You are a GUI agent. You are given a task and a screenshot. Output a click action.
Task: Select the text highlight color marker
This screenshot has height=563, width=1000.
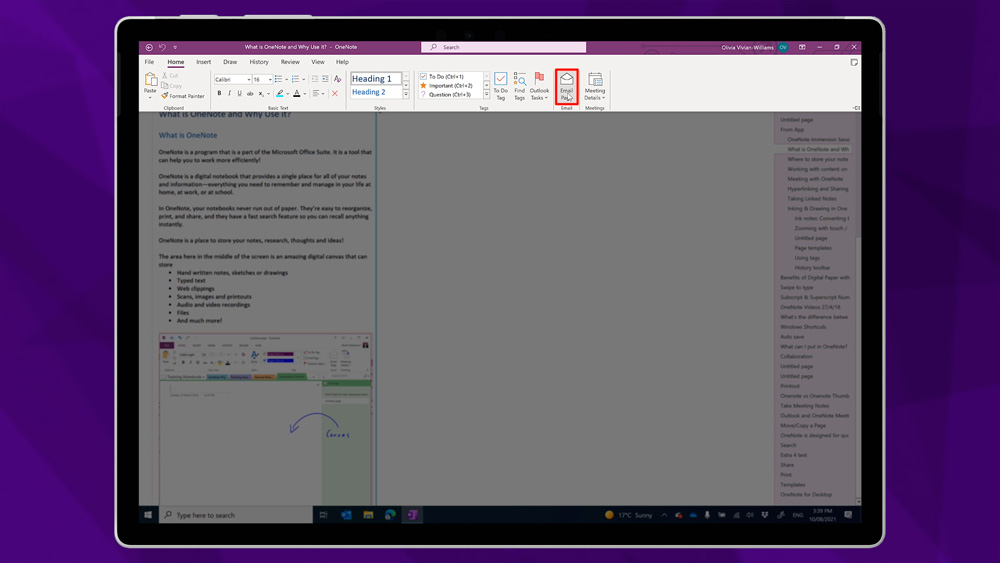(x=280, y=94)
